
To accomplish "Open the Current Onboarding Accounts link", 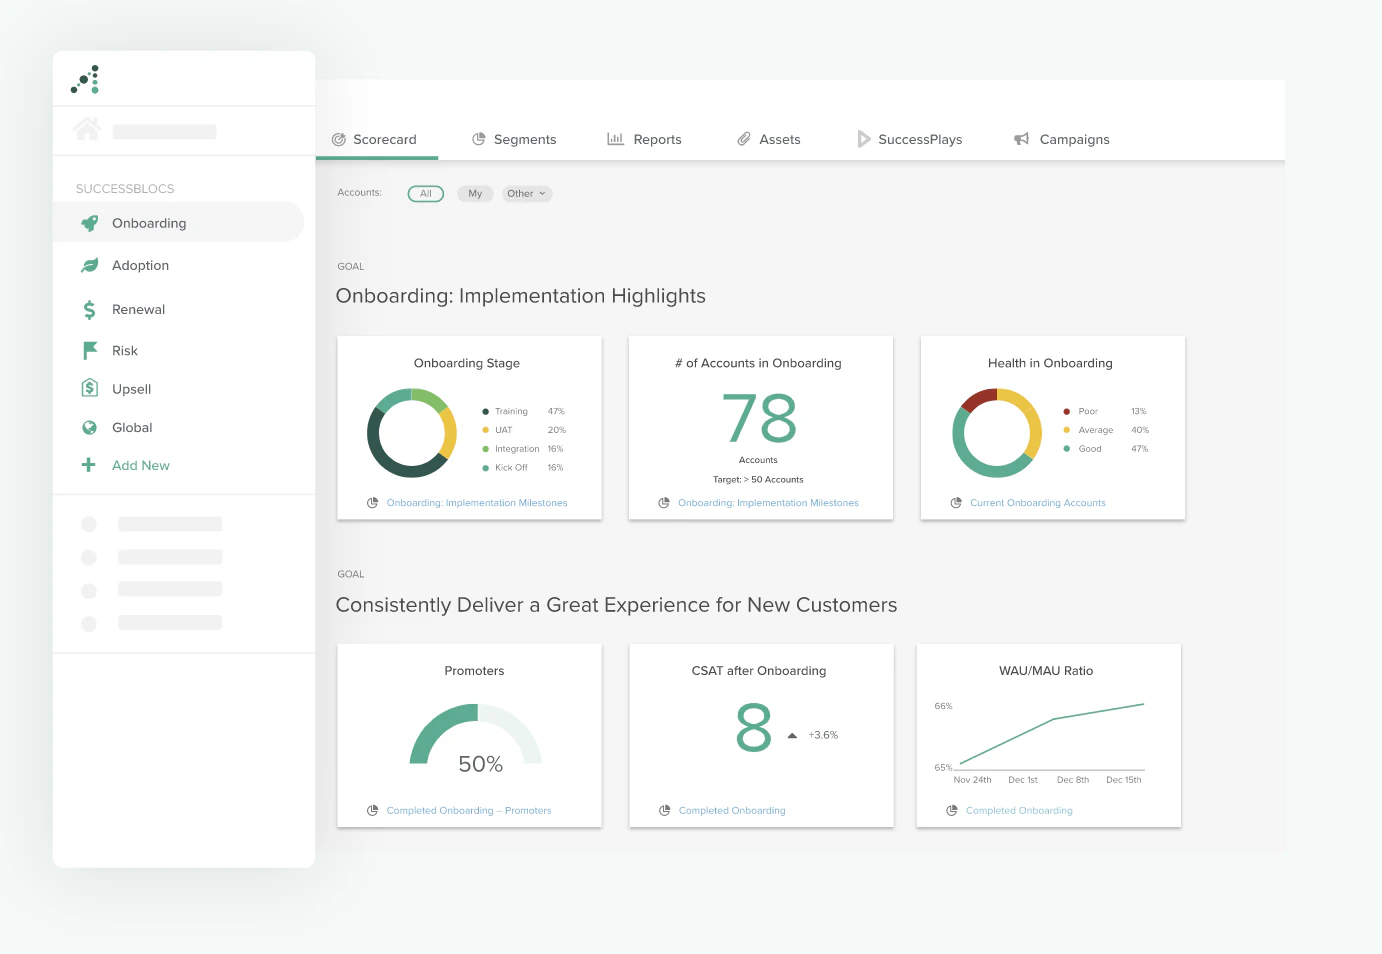I will [1038, 503].
